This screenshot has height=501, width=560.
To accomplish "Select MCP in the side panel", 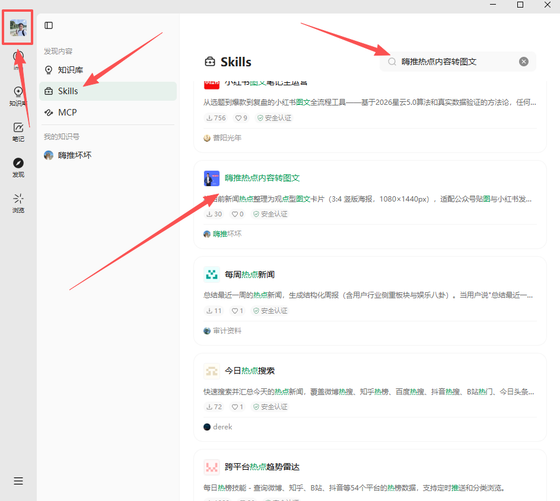I will coord(108,112).
